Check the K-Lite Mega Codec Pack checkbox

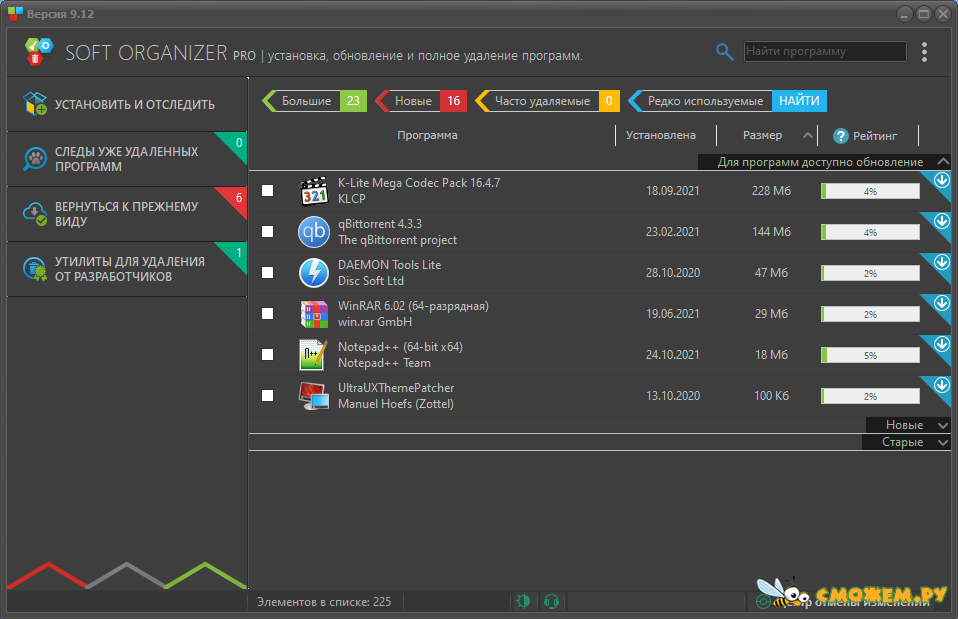[x=267, y=191]
